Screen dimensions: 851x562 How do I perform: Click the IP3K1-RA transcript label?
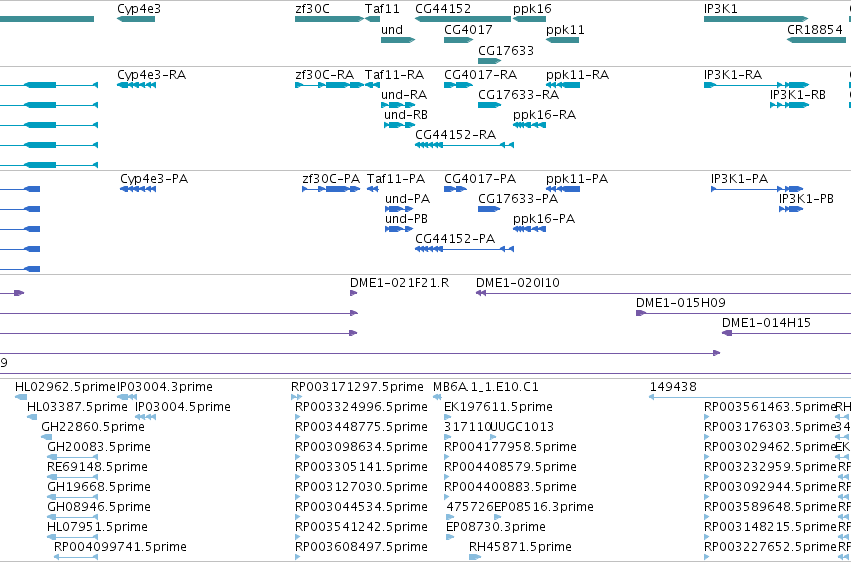pos(733,74)
